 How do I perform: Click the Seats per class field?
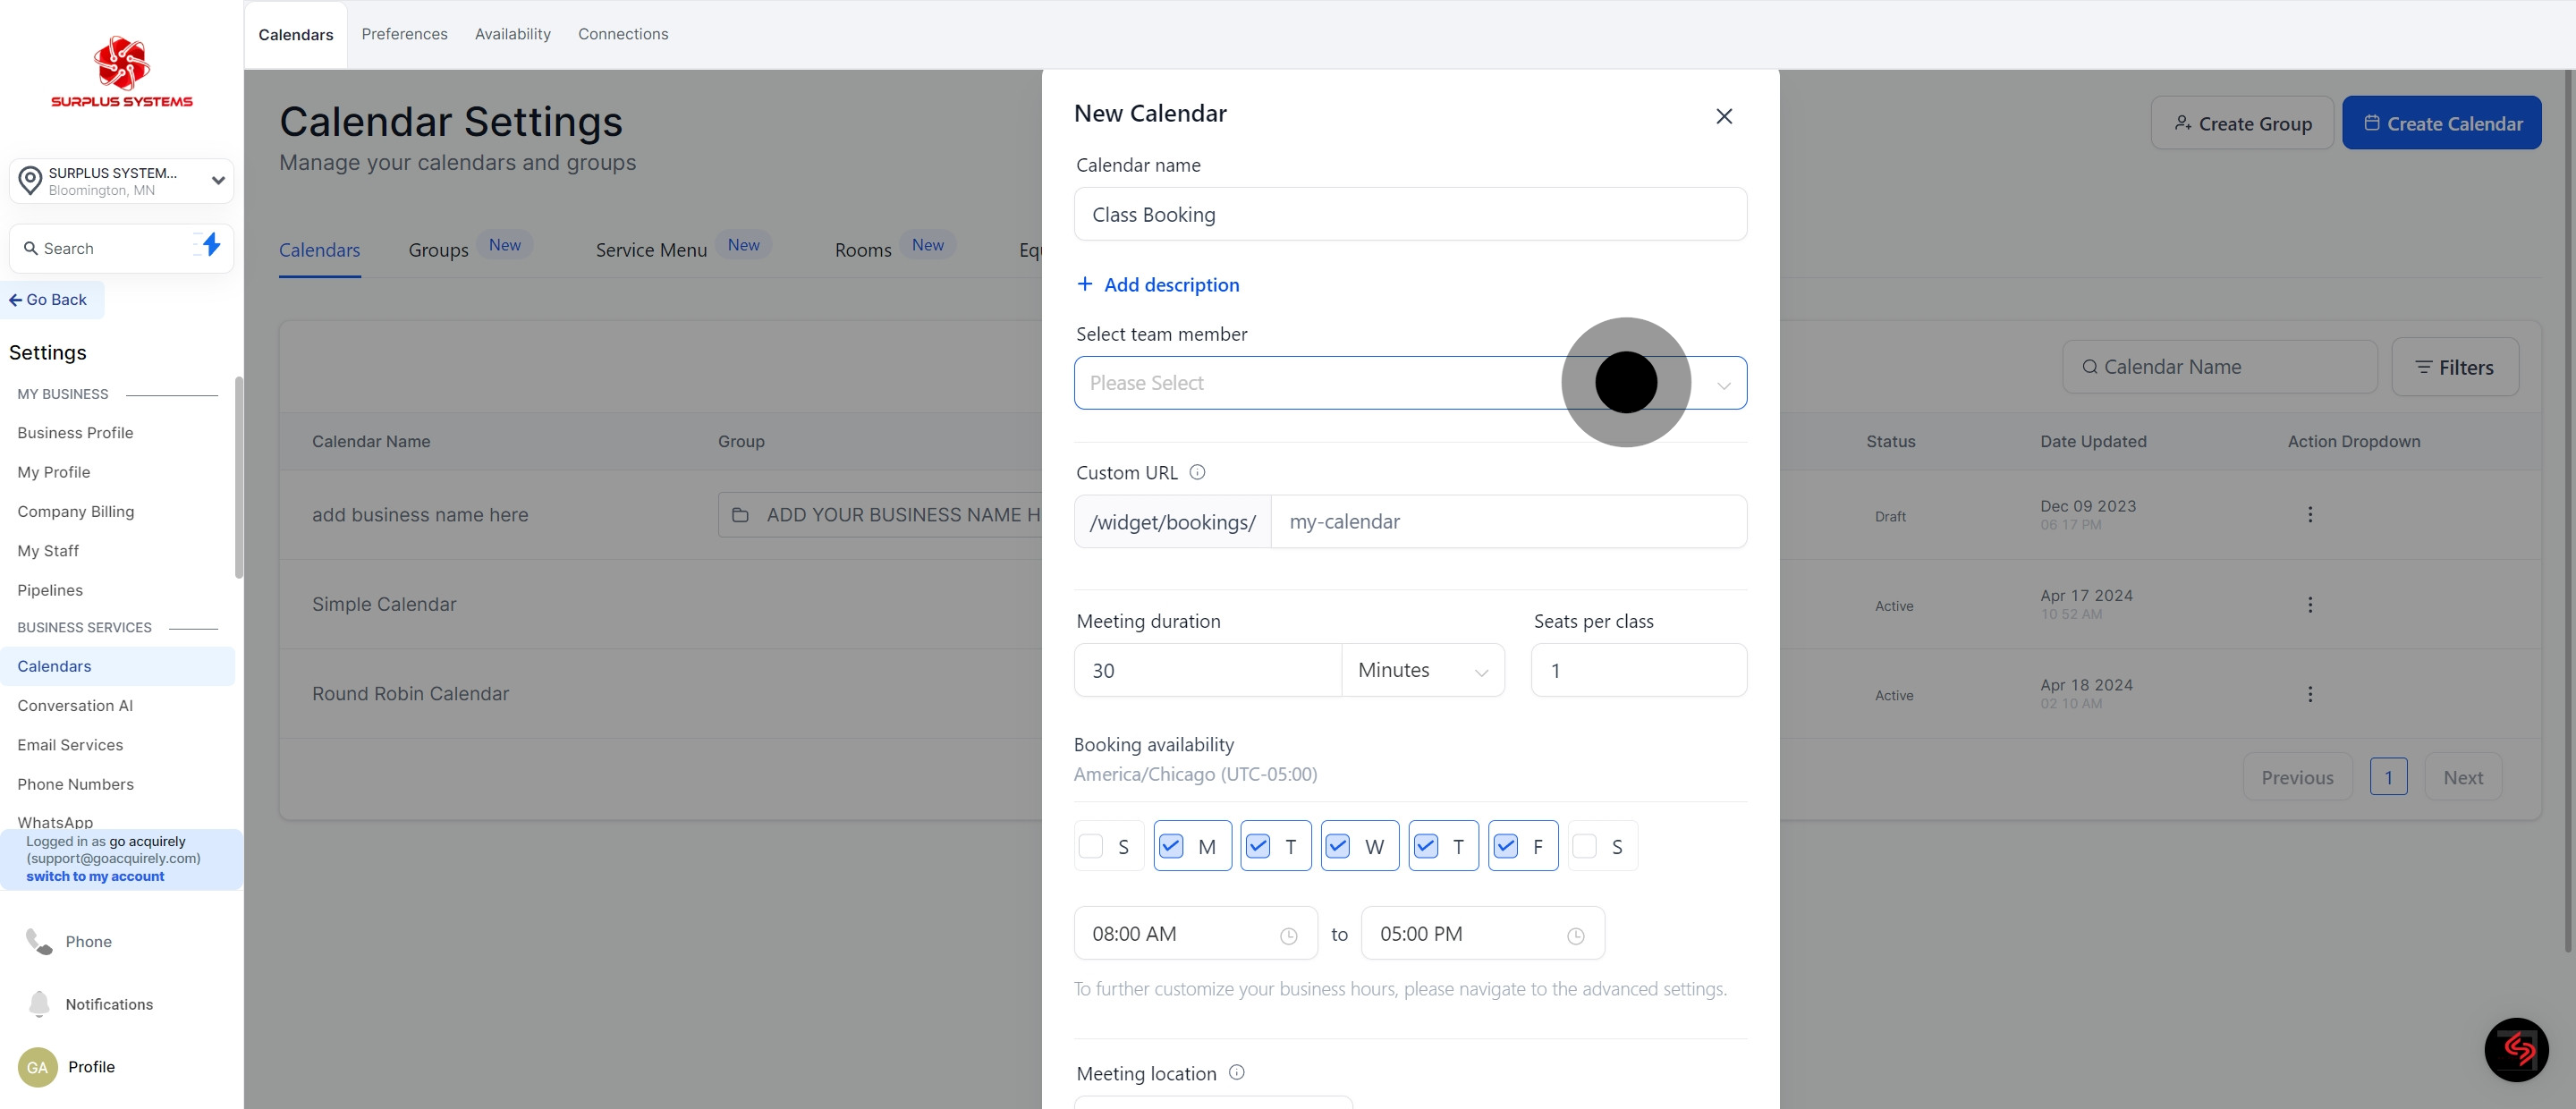(x=1638, y=670)
